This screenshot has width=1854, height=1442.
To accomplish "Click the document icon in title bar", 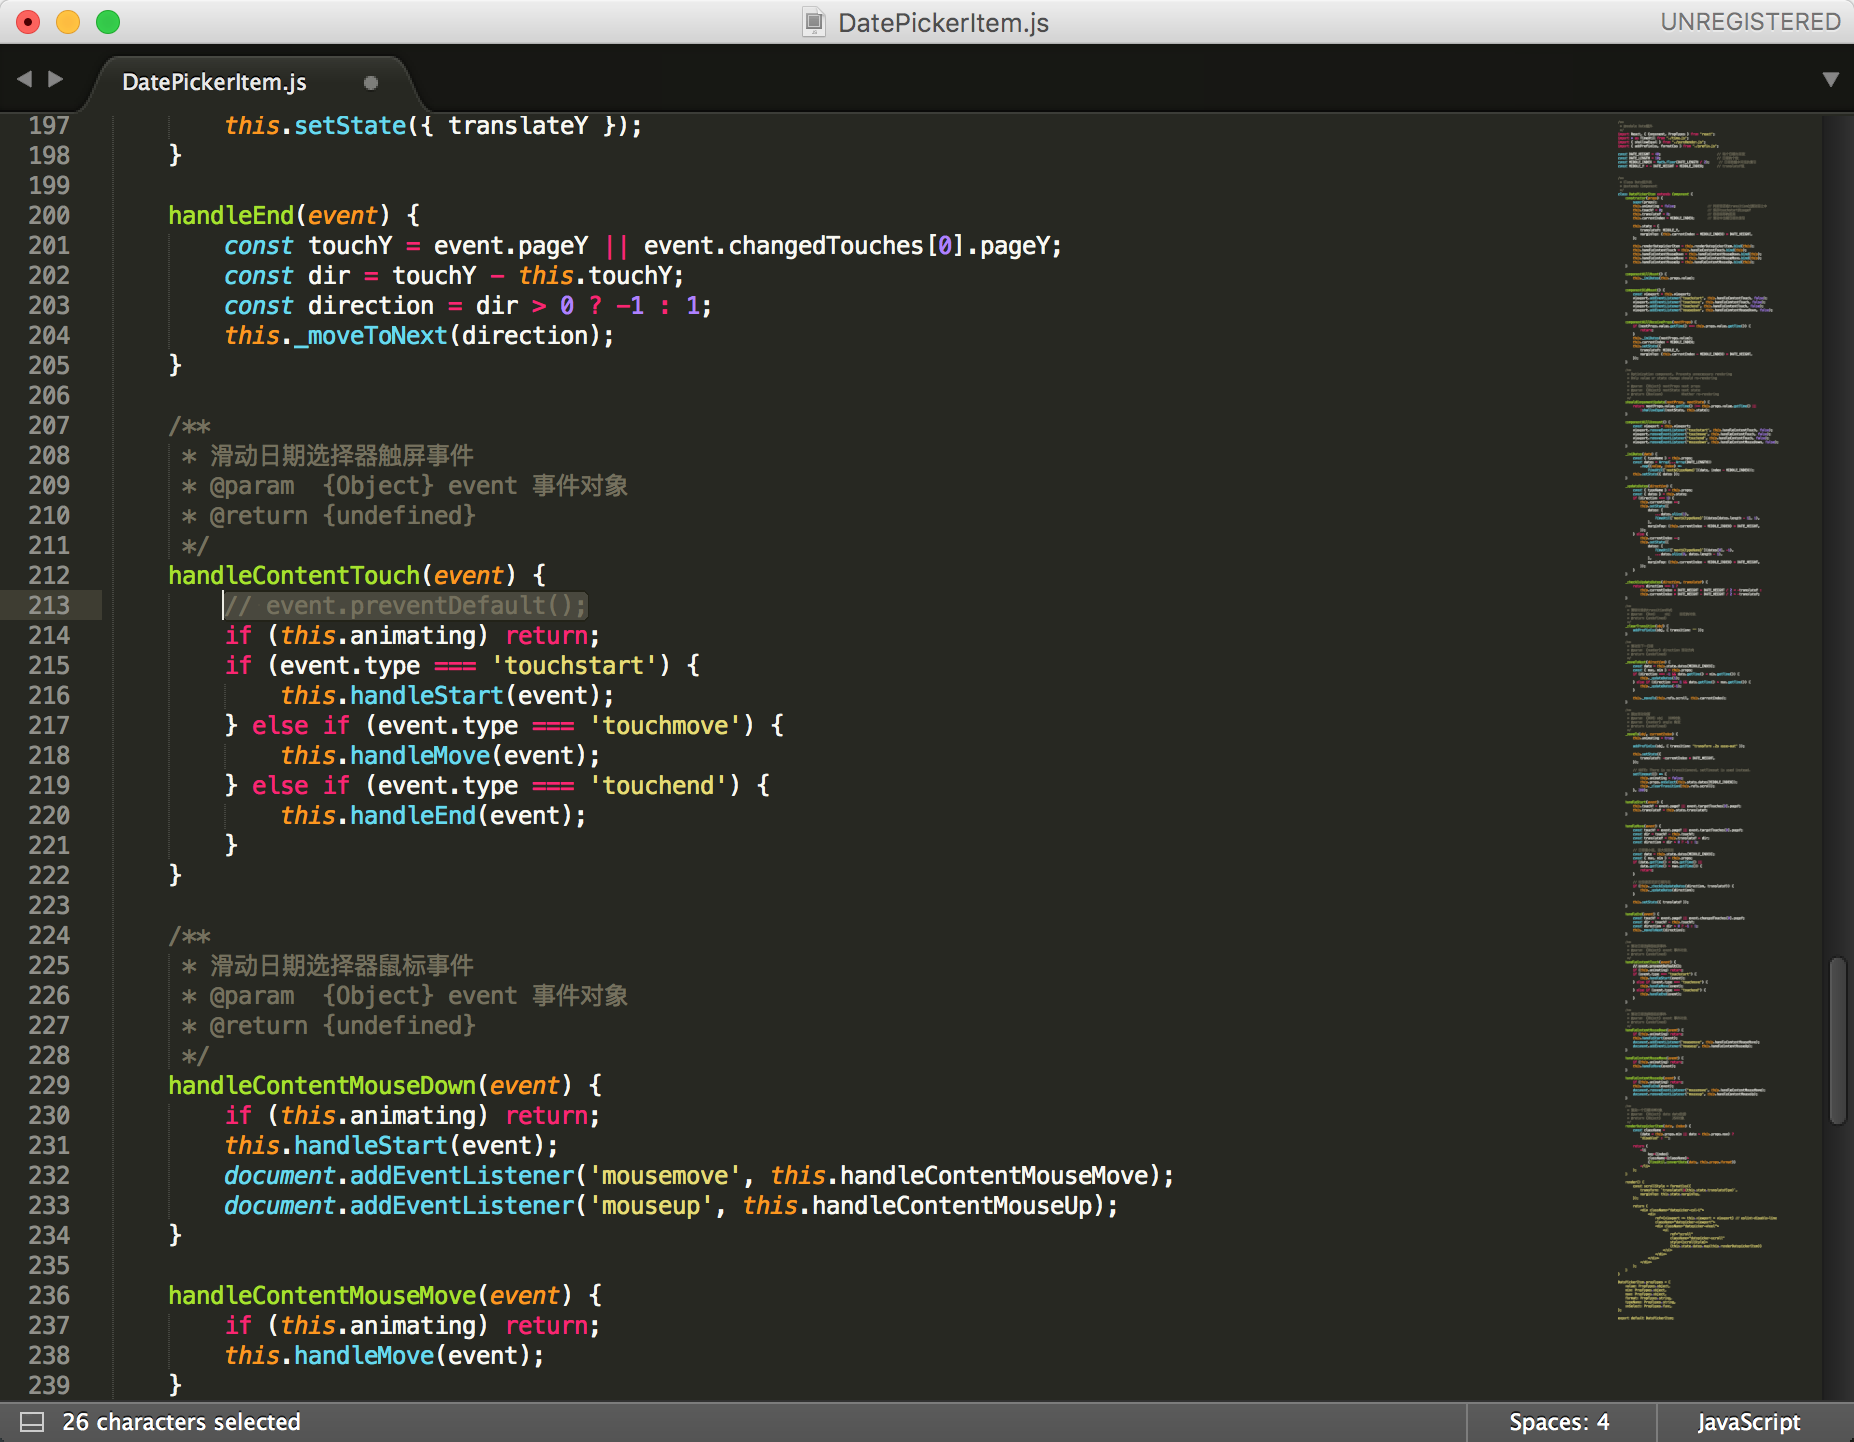I will (814, 22).
